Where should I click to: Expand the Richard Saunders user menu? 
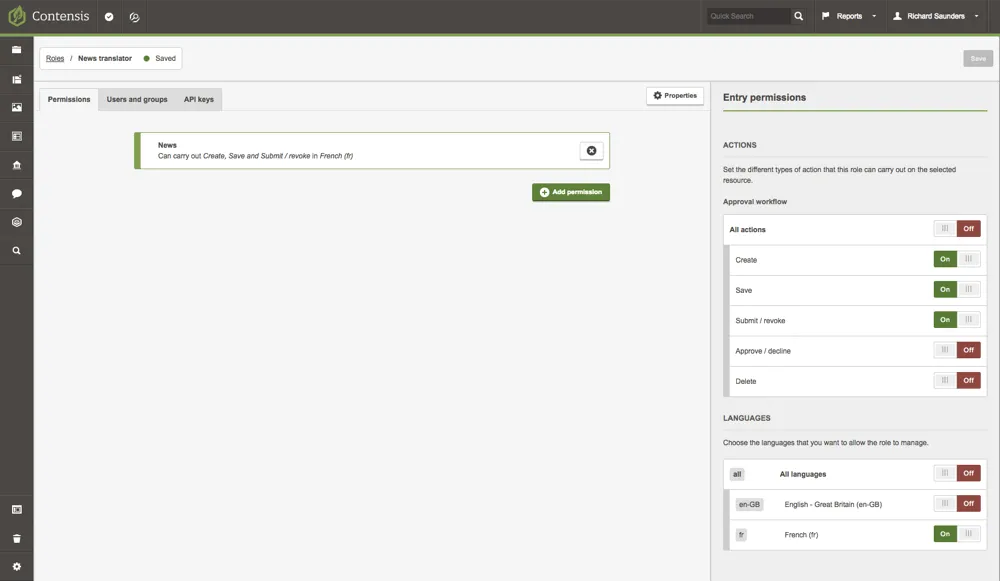[x=936, y=16]
